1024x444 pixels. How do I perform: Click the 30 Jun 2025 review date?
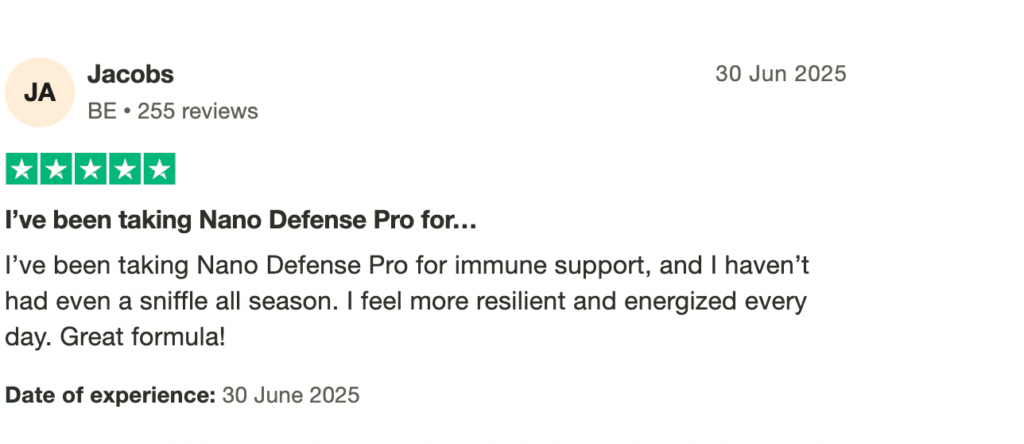780,74
